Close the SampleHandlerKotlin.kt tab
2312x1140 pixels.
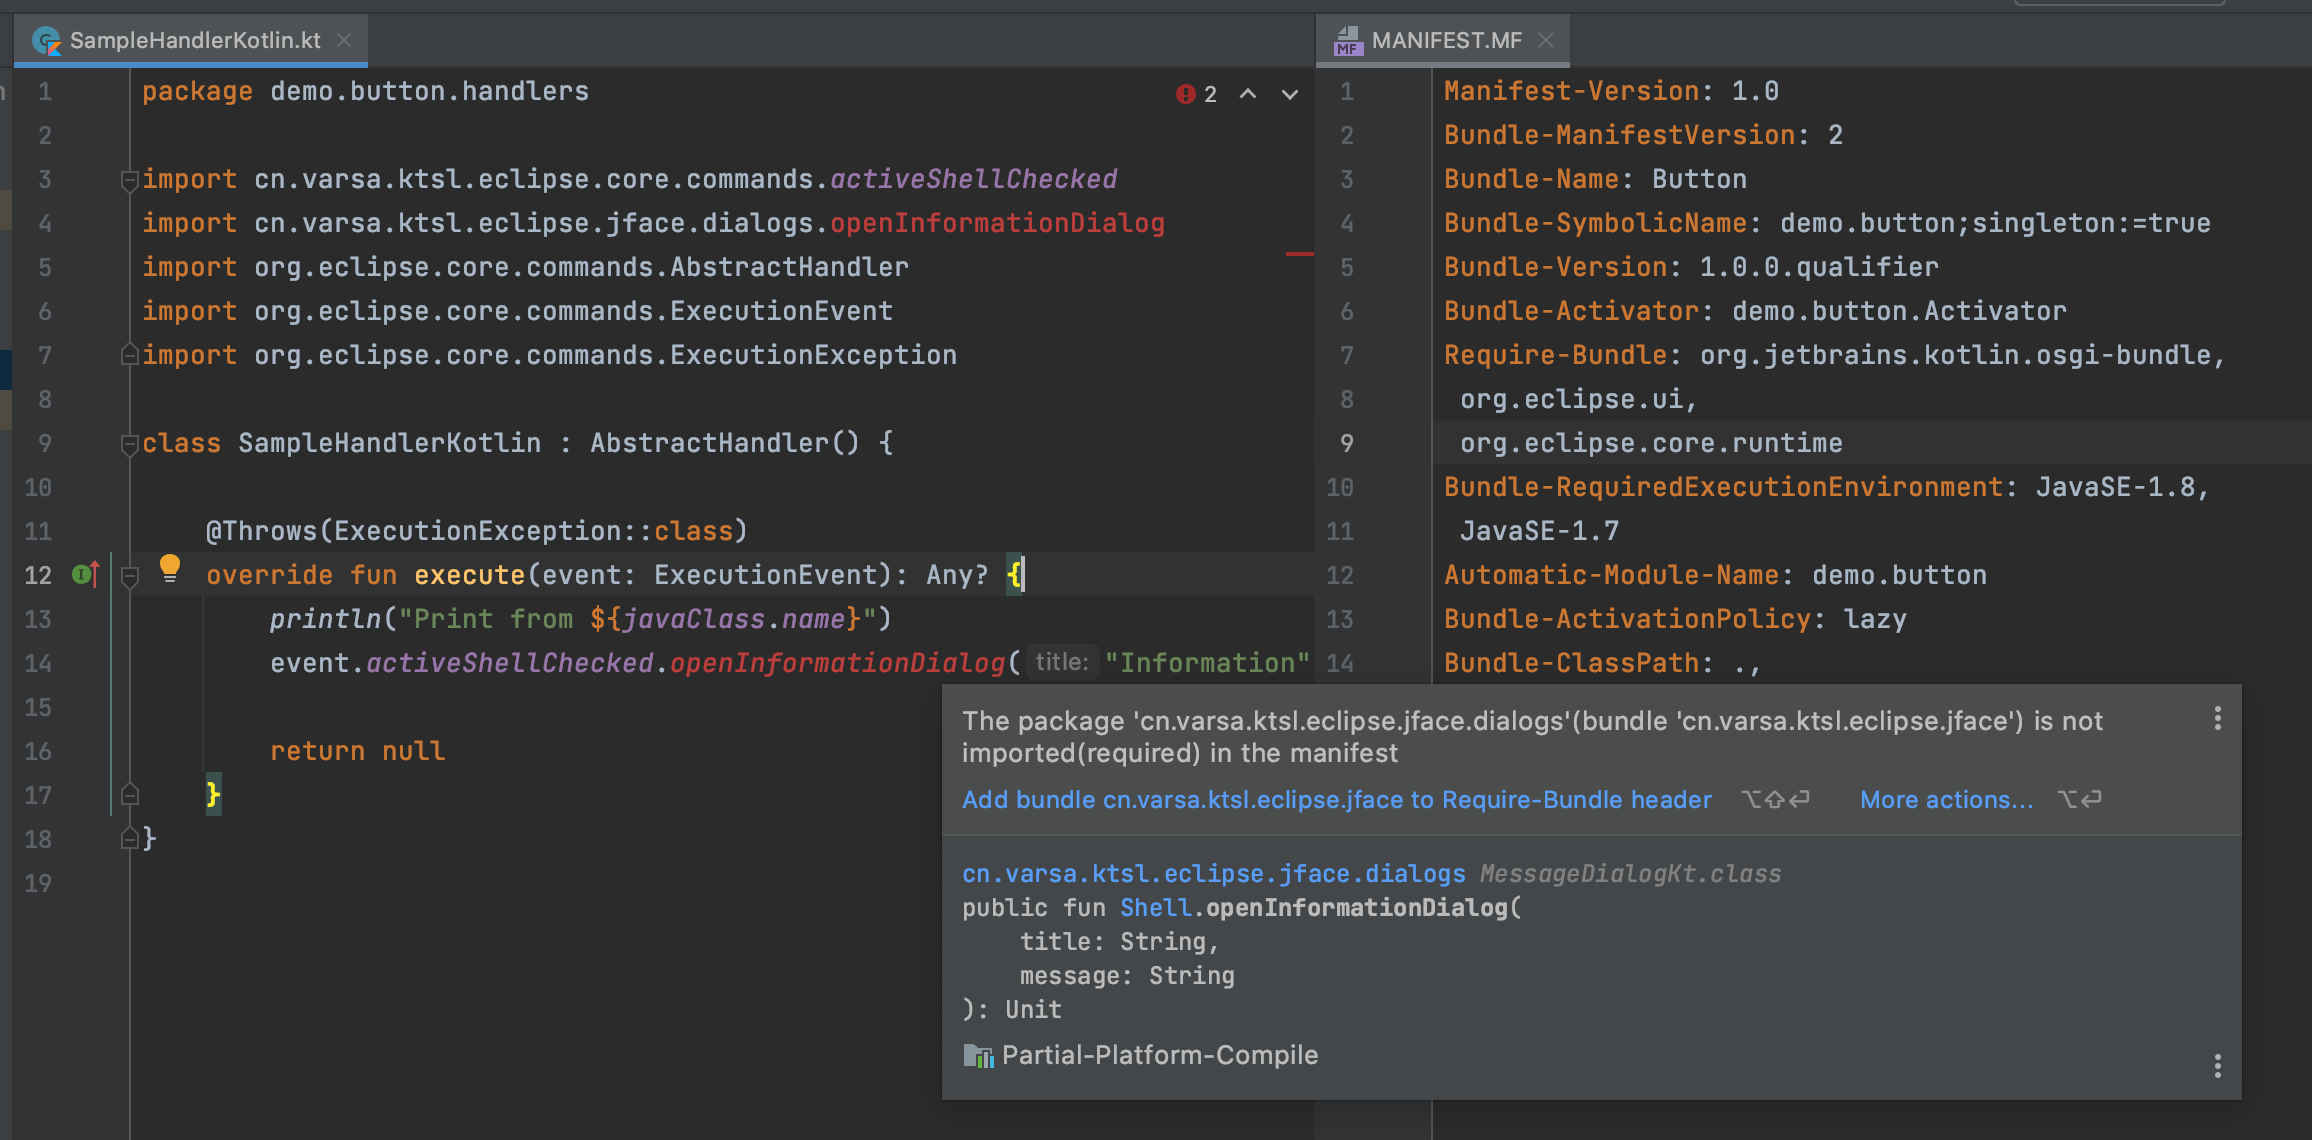pyautogui.click(x=344, y=40)
